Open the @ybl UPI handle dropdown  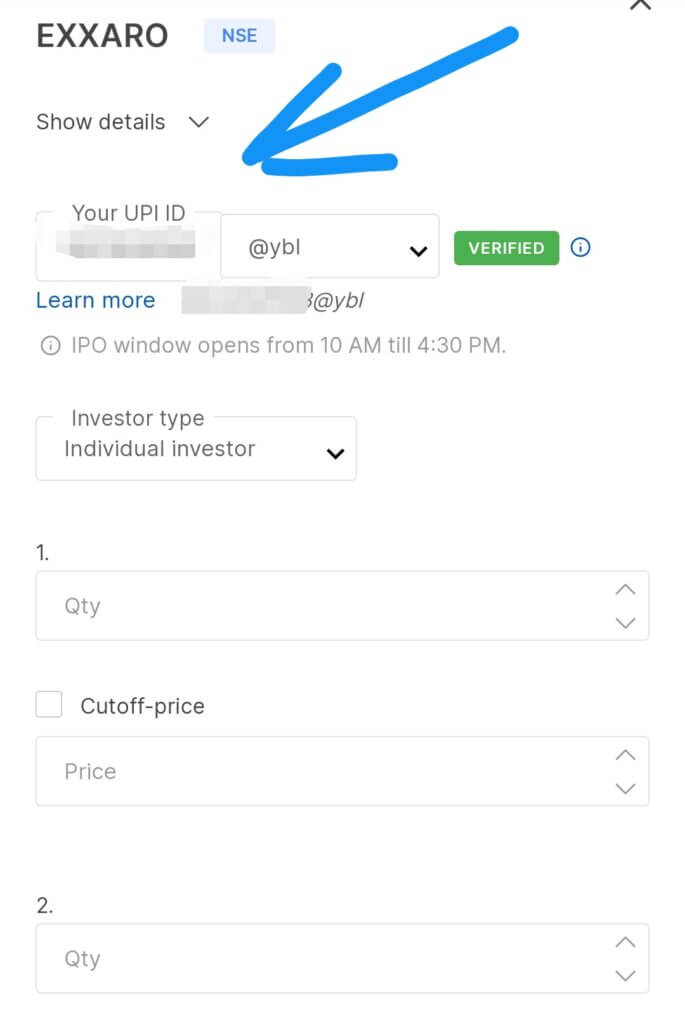[330, 246]
